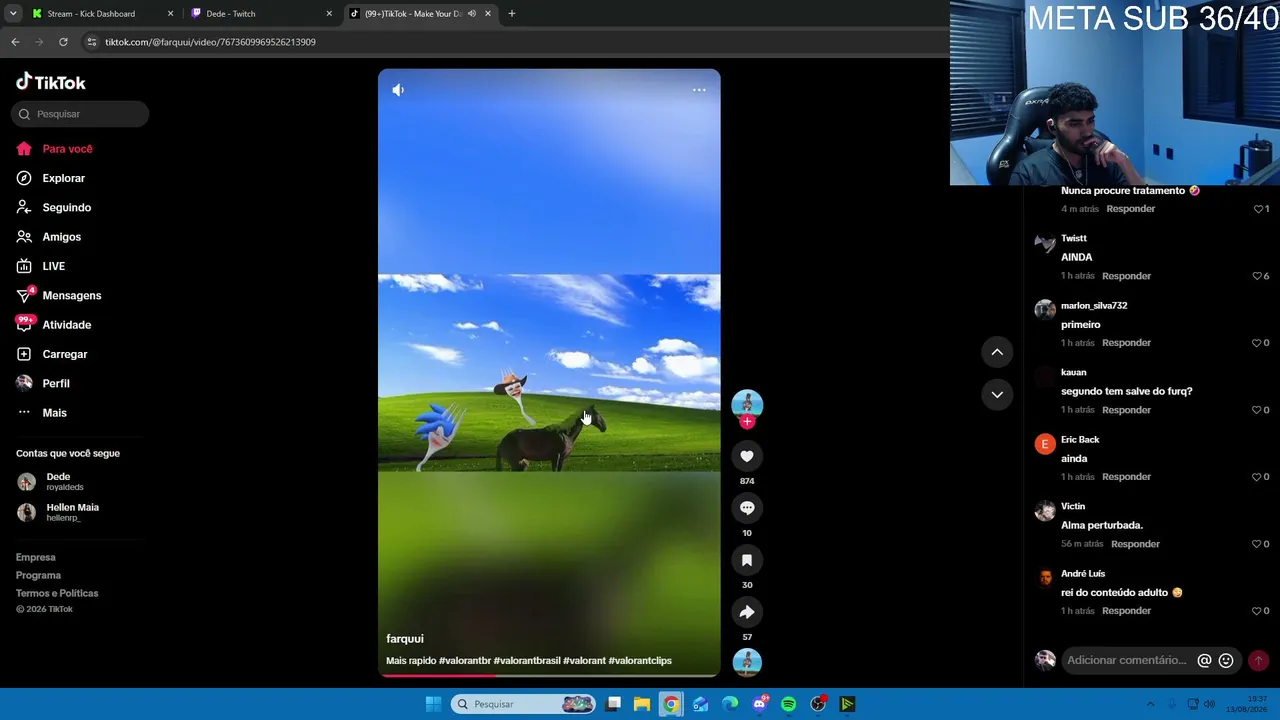Like kauan's comment
This screenshot has height=720, width=1280.
coord(1258,410)
